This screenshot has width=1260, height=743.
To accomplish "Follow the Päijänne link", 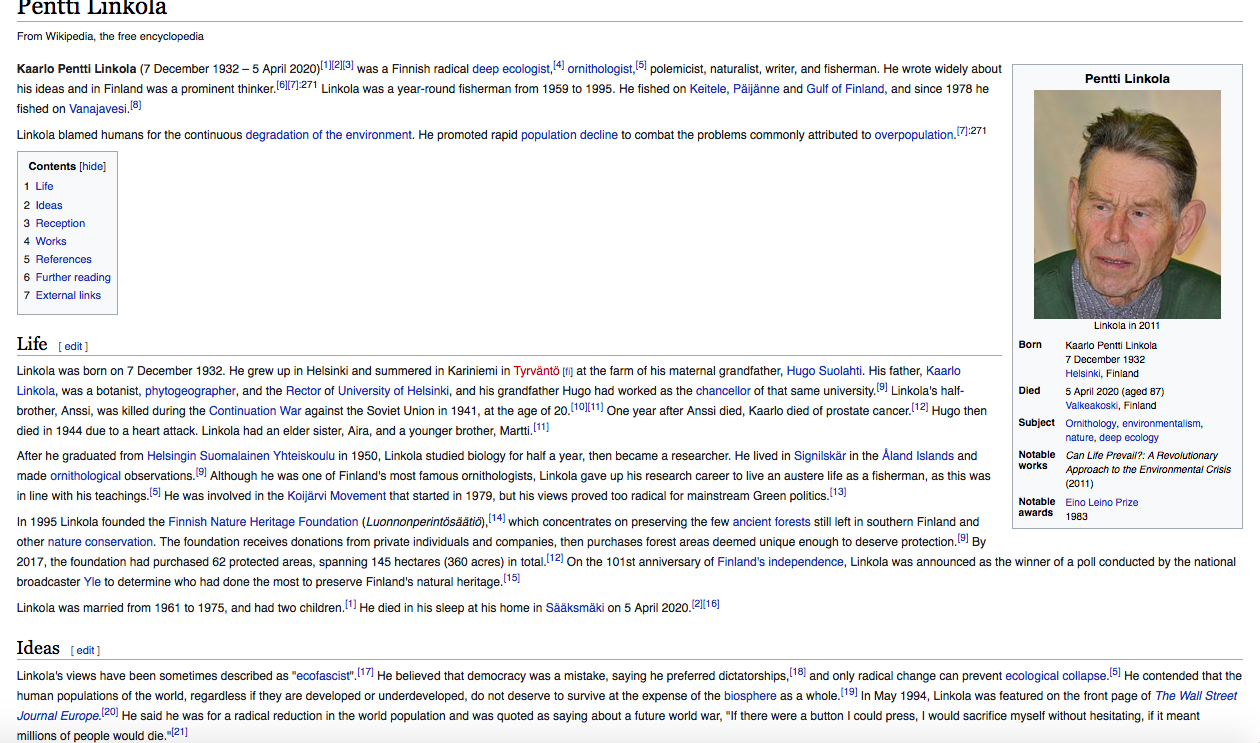I will pos(756,89).
